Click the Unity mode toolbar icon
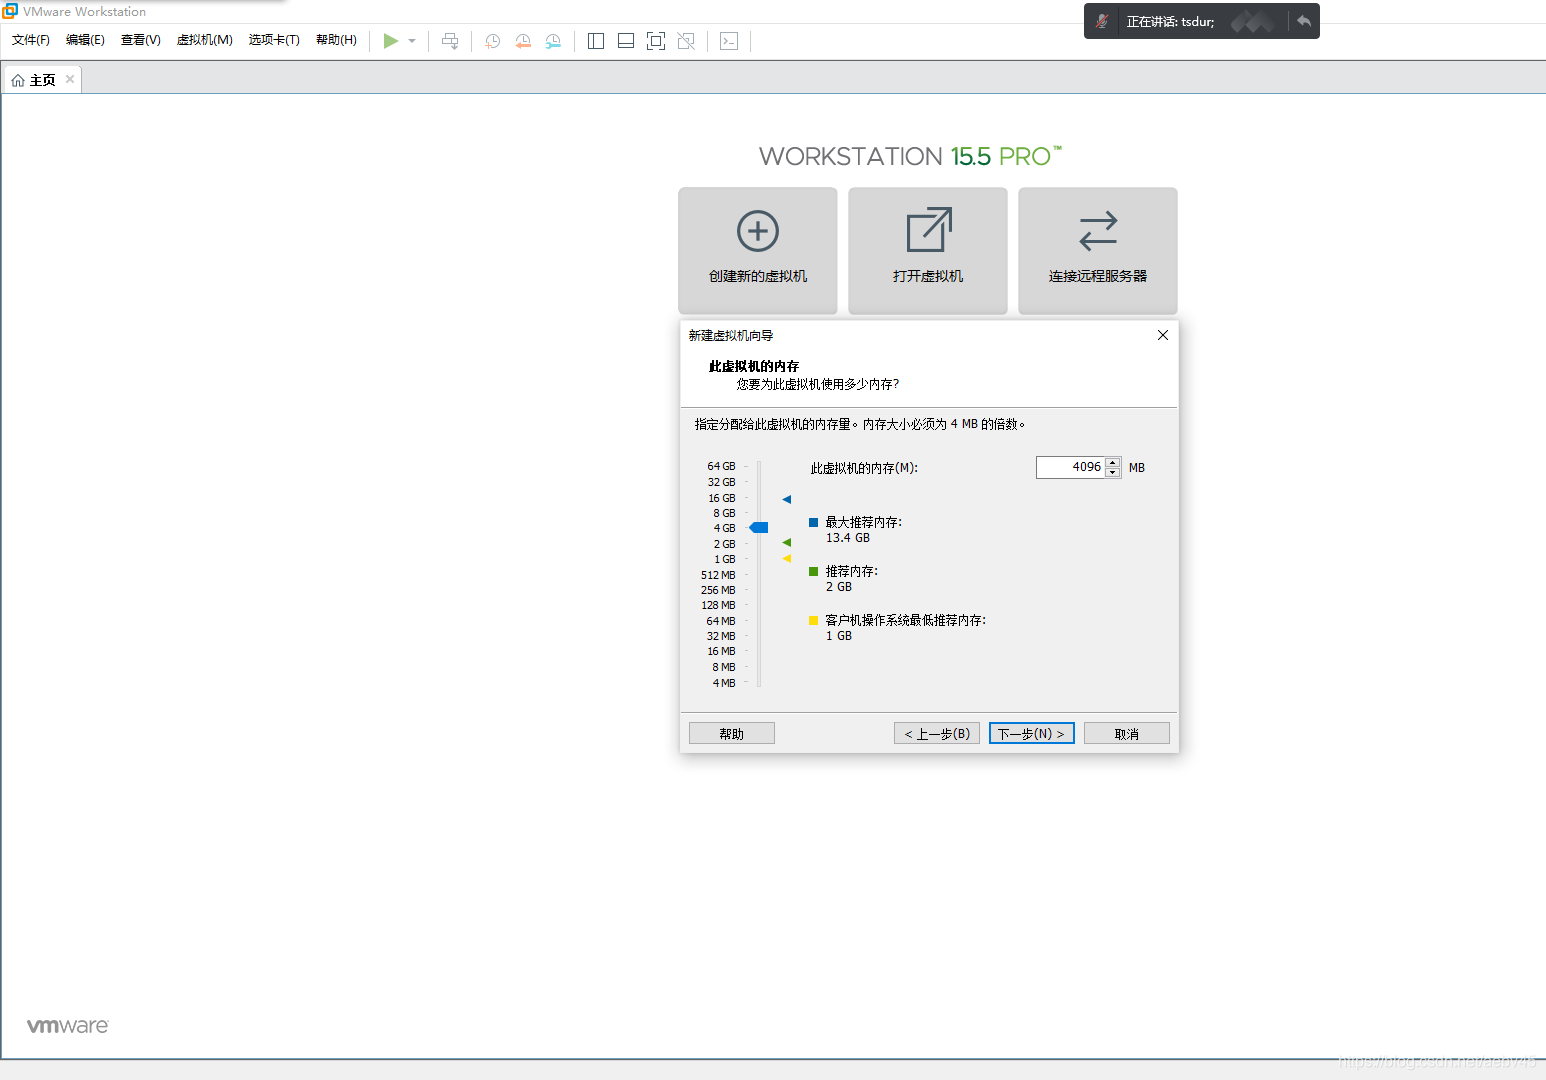Screen dimensions: 1546x1080 pos(686,41)
